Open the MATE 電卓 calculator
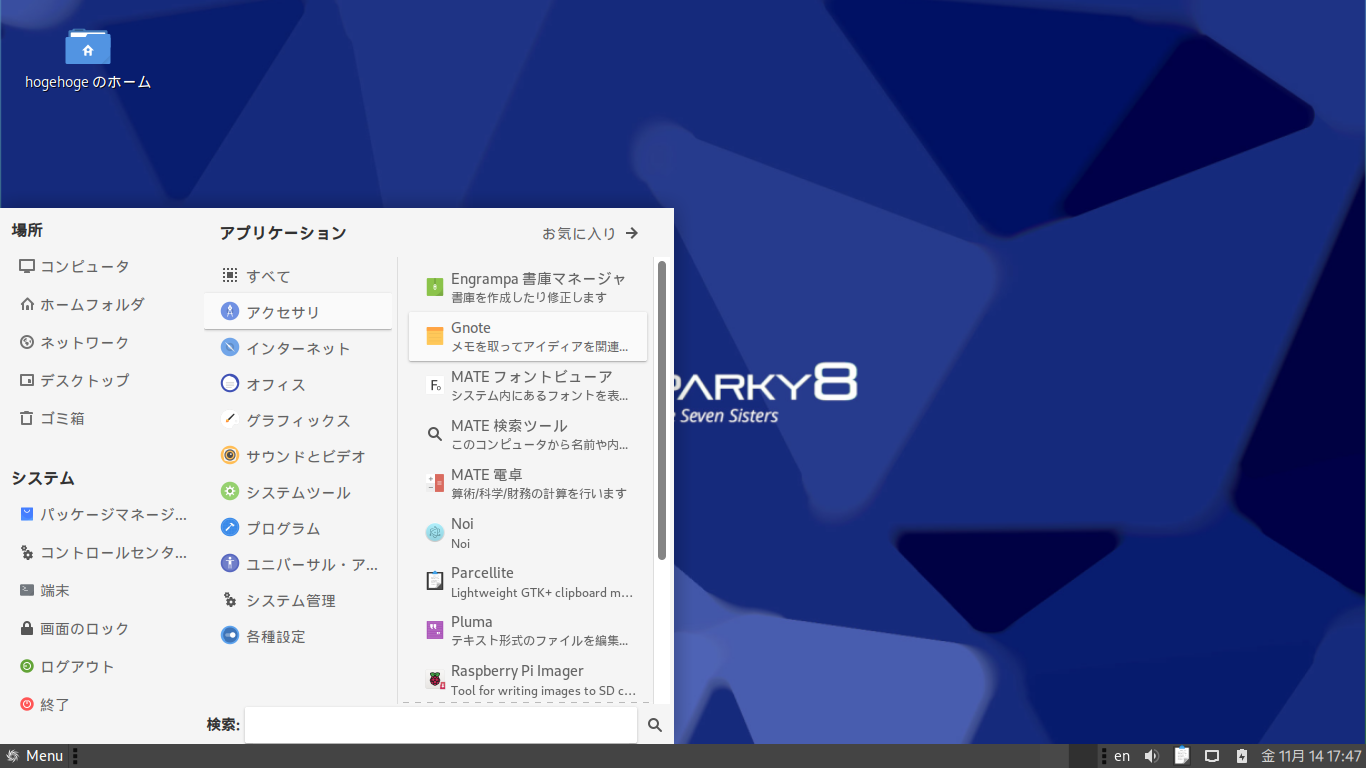 coord(528,483)
